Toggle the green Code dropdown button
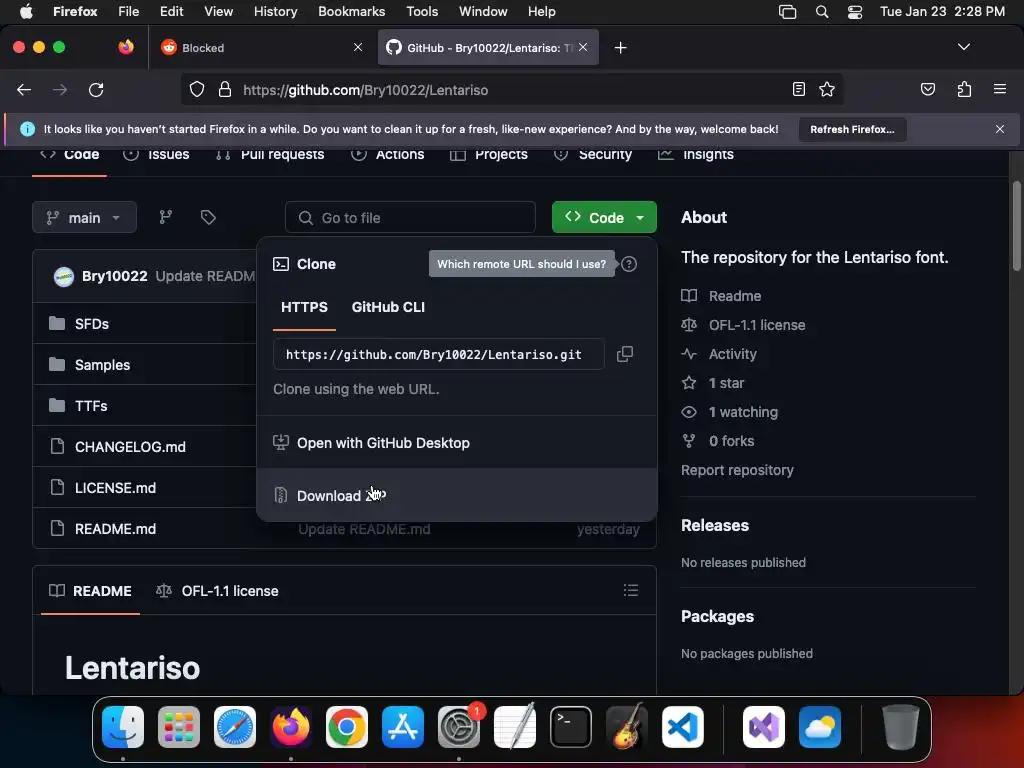Screen dimensions: 1024x768 tap(604, 217)
